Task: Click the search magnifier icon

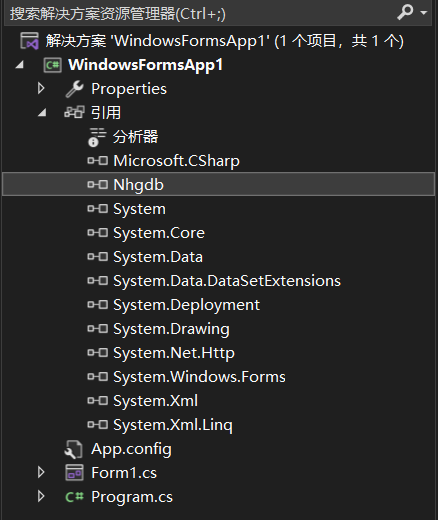Action: coord(405,12)
